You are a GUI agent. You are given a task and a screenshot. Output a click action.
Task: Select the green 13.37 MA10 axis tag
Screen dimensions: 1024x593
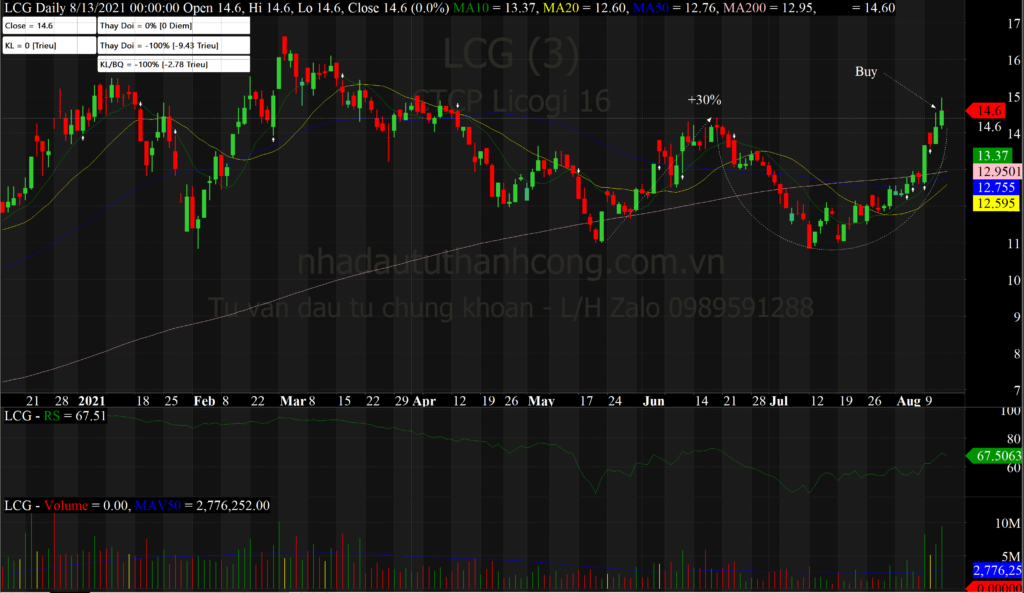click(990, 155)
